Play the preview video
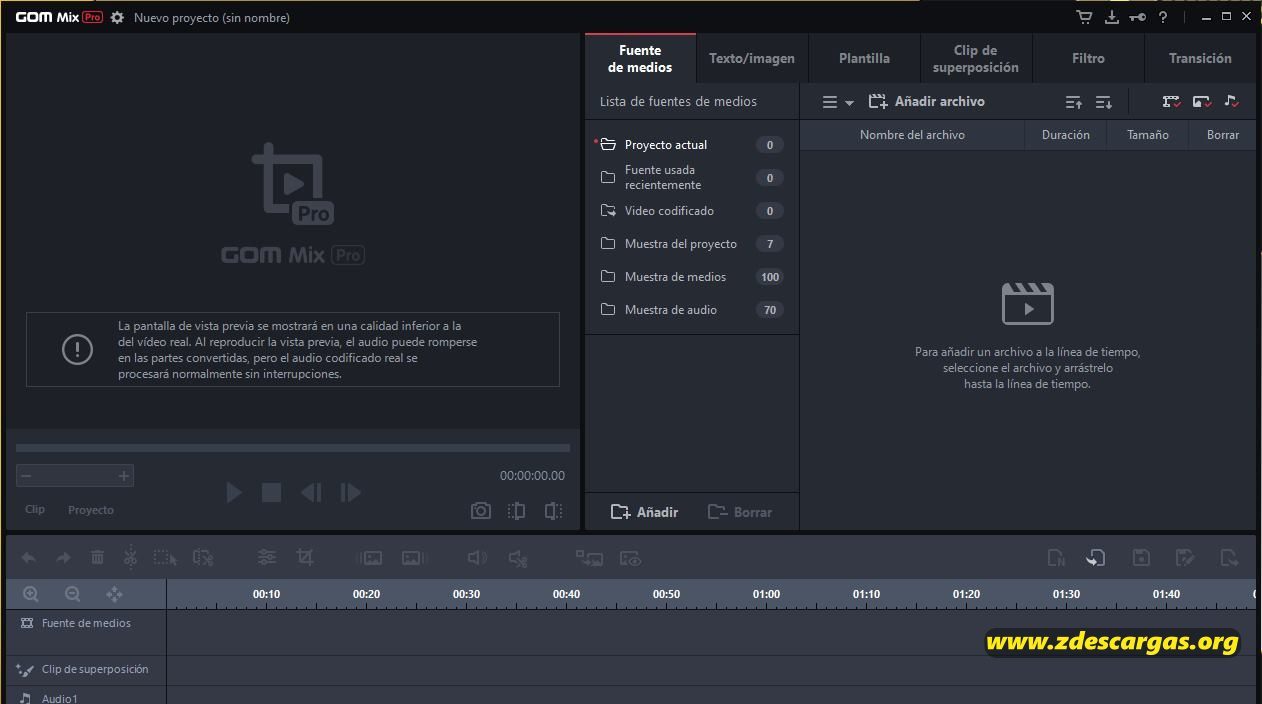Screen dimensions: 1262x704 [x=234, y=492]
